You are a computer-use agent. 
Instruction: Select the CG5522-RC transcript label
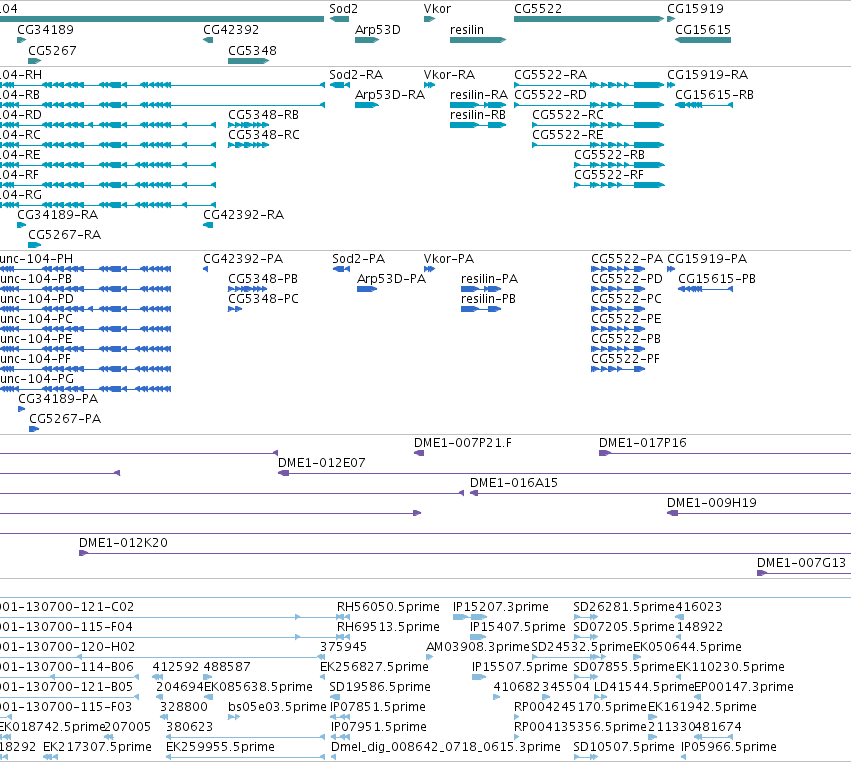point(568,115)
